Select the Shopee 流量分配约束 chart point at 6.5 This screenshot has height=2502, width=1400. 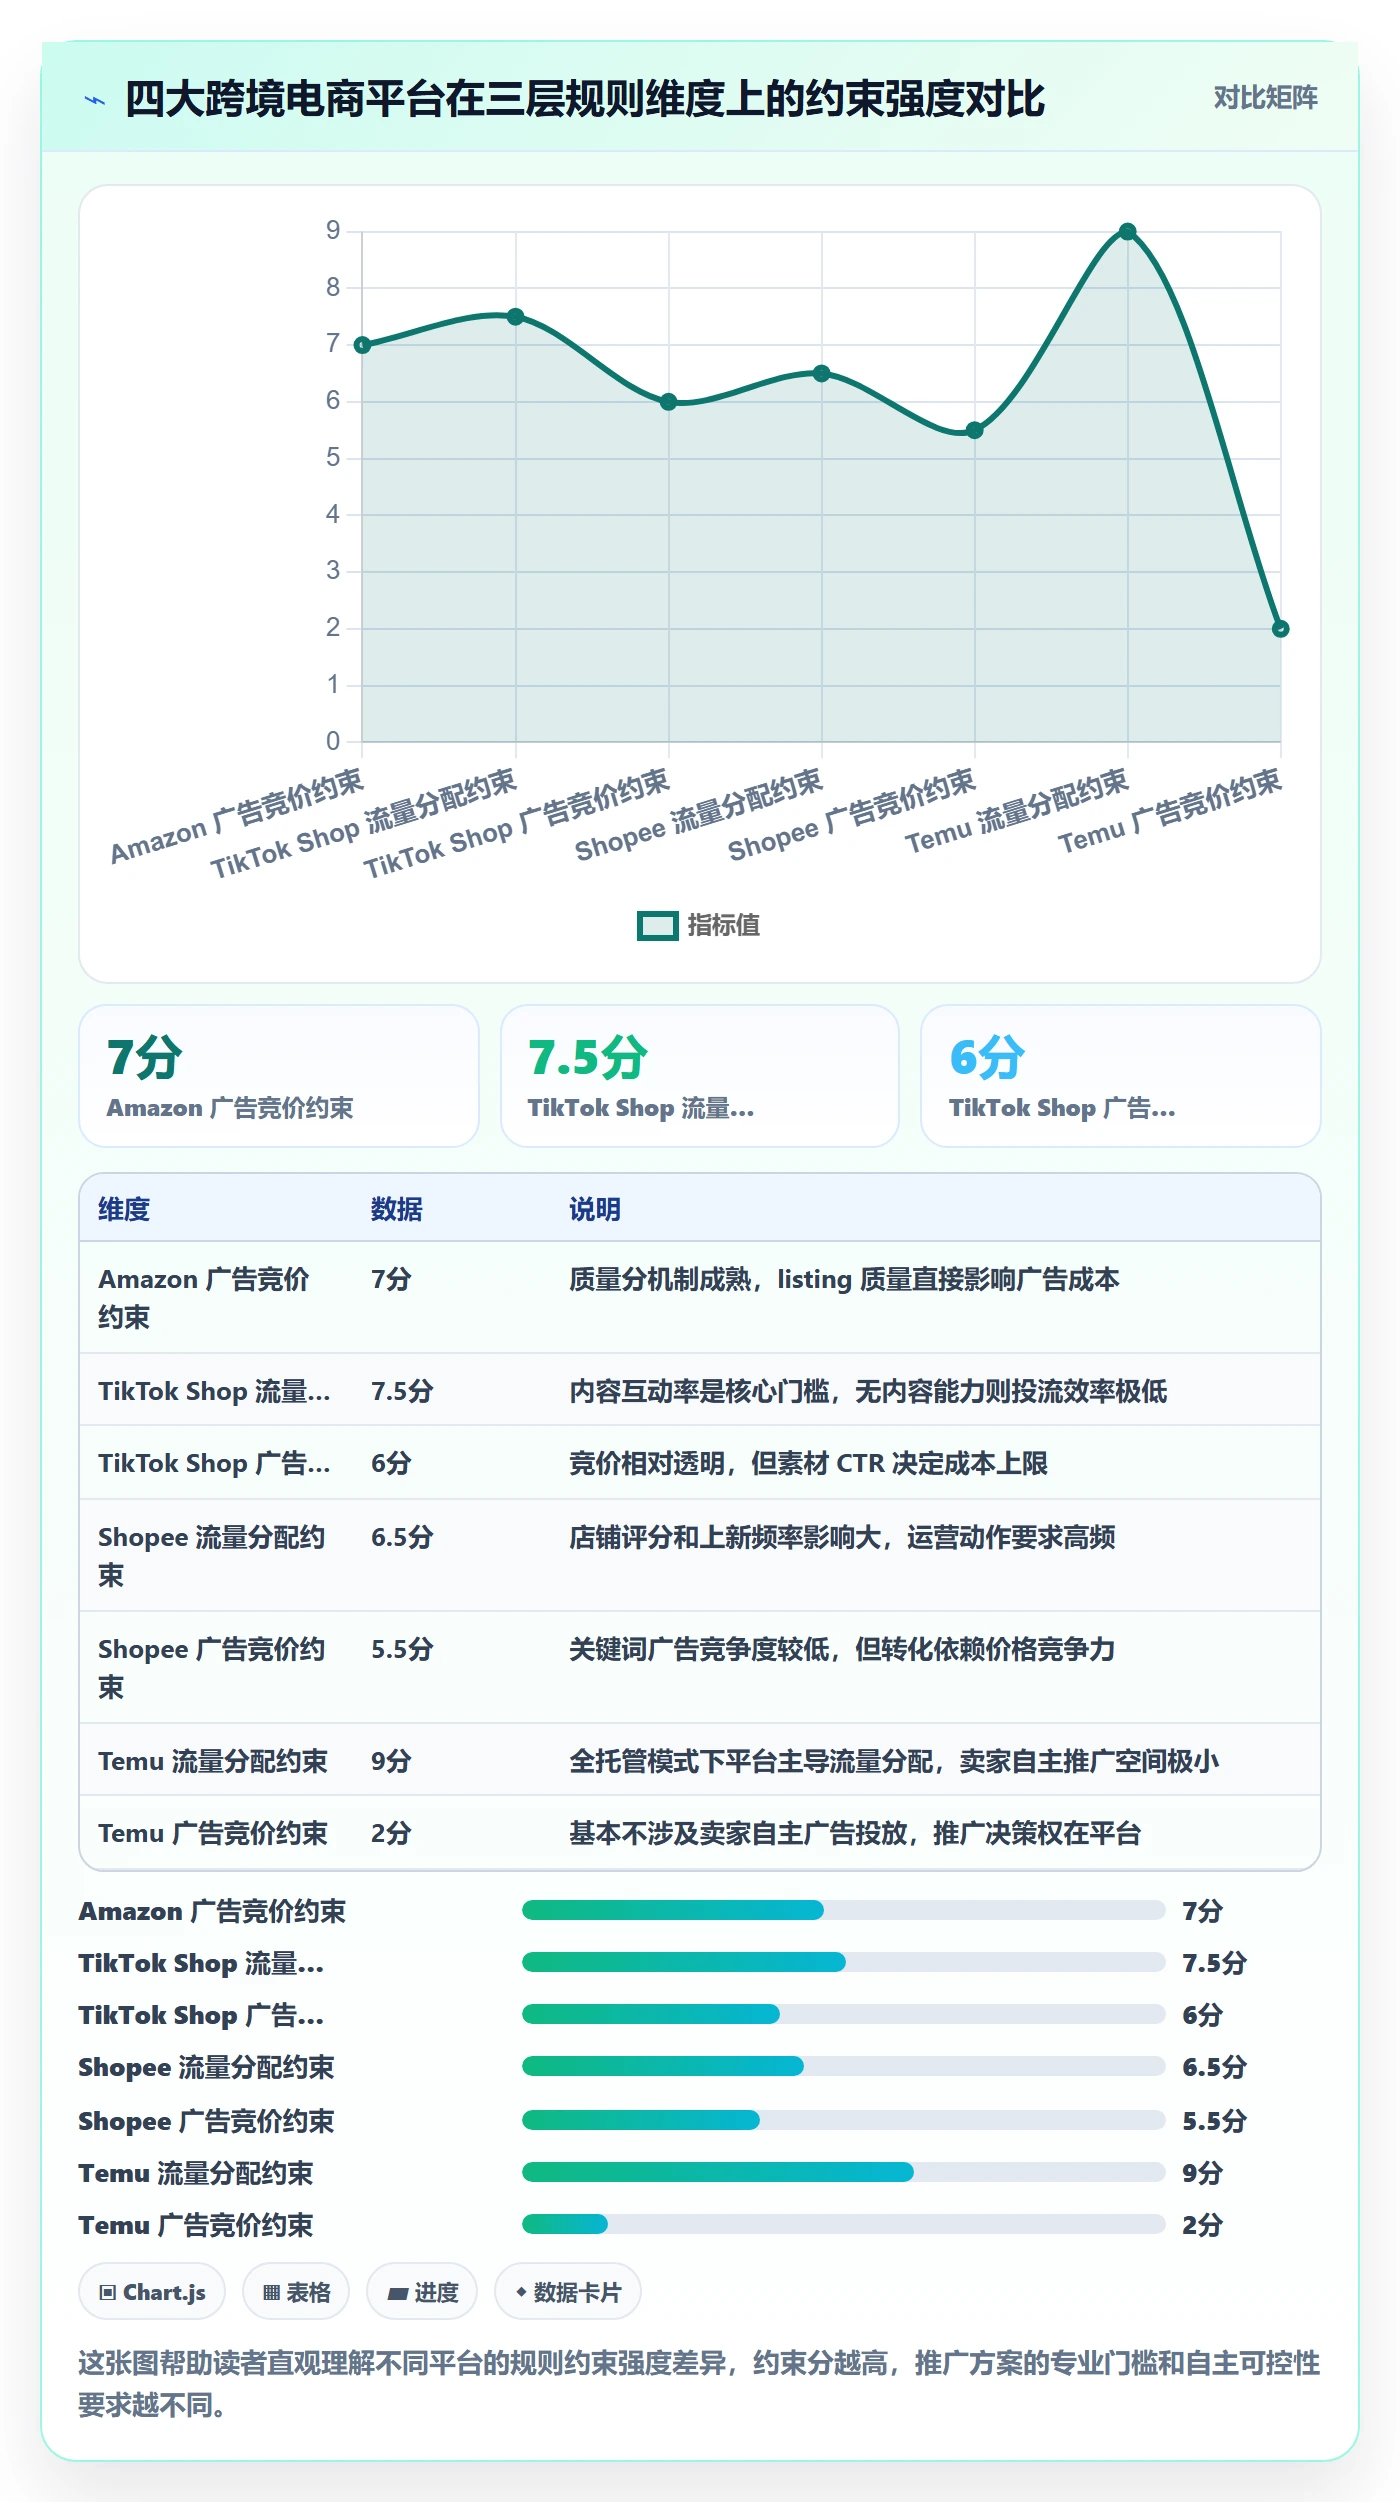[822, 374]
